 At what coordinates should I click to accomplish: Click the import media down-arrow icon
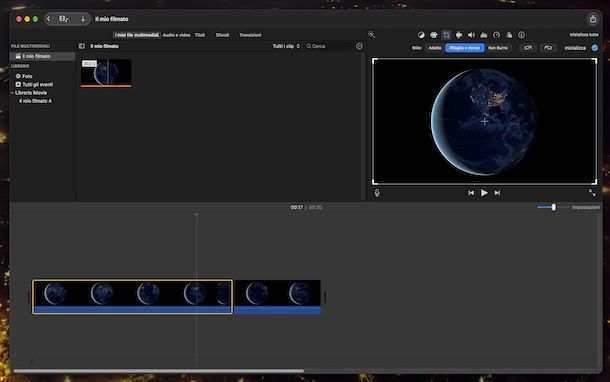coord(83,19)
